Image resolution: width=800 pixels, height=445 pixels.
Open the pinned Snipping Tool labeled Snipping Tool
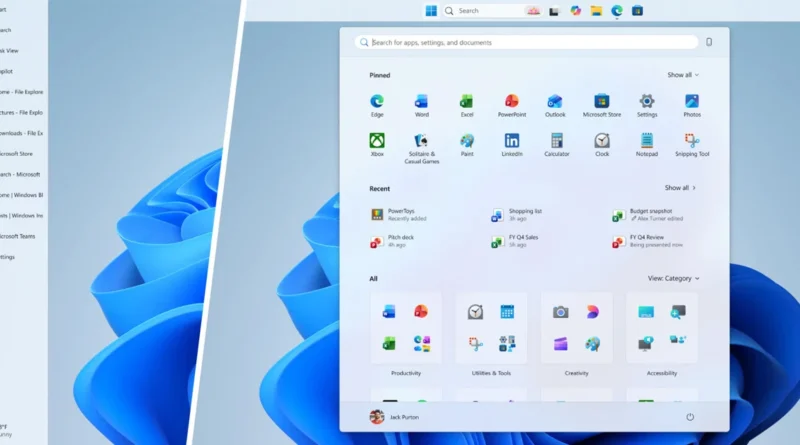tap(692, 144)
